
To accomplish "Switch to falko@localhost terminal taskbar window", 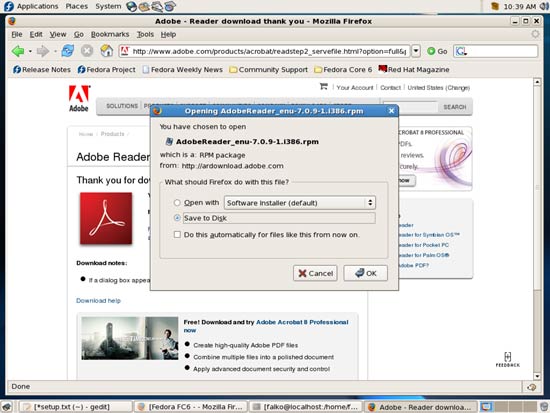I will tap(306, 407).
